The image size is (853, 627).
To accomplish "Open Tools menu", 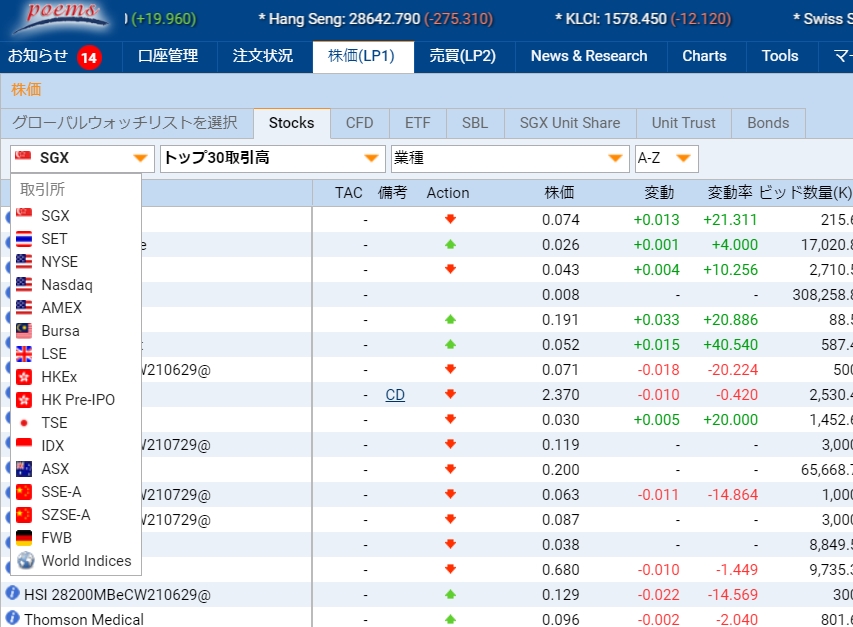I will coord(780,56).
